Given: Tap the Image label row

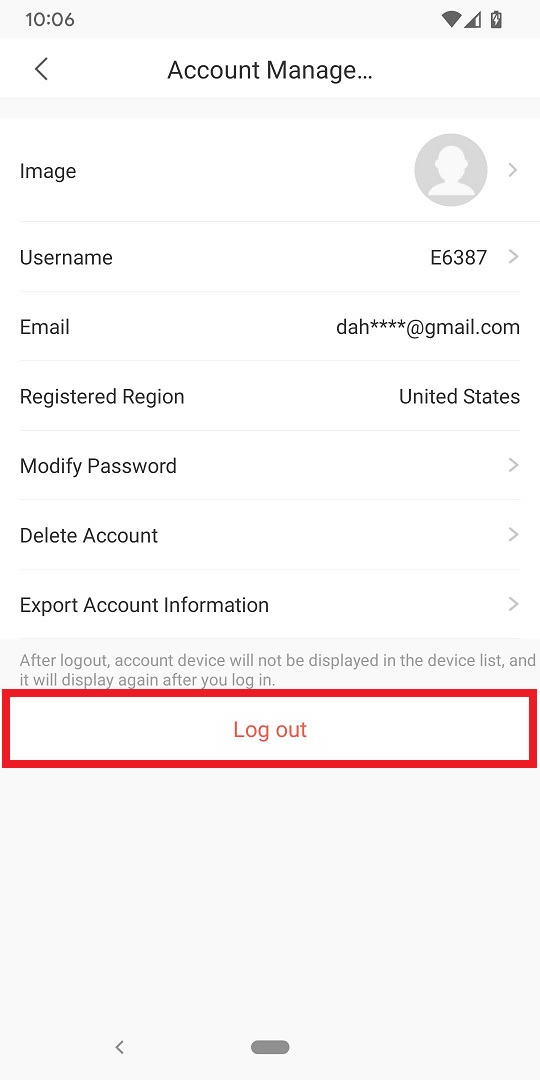Looking at the screenshot, I should click(270, 170).
